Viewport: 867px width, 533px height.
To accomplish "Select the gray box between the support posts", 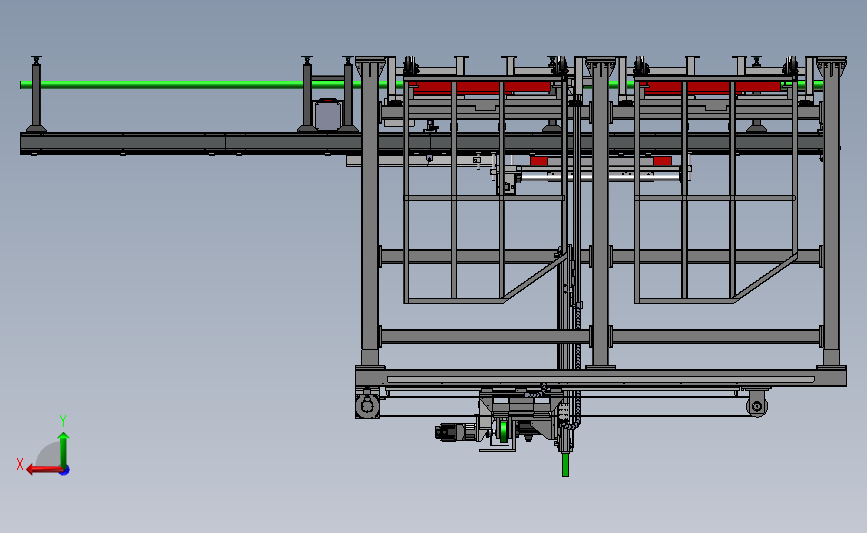I will click(x=327, y=114).
